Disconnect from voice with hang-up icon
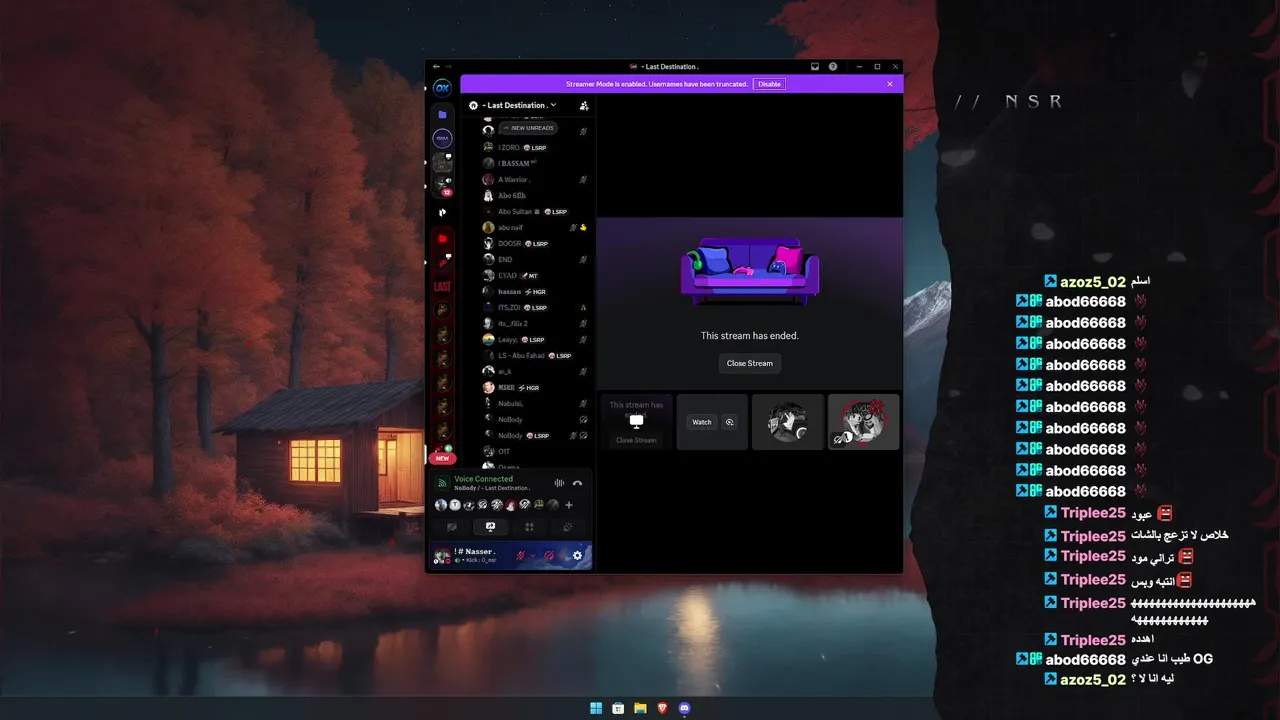 (x=577, y=483)
